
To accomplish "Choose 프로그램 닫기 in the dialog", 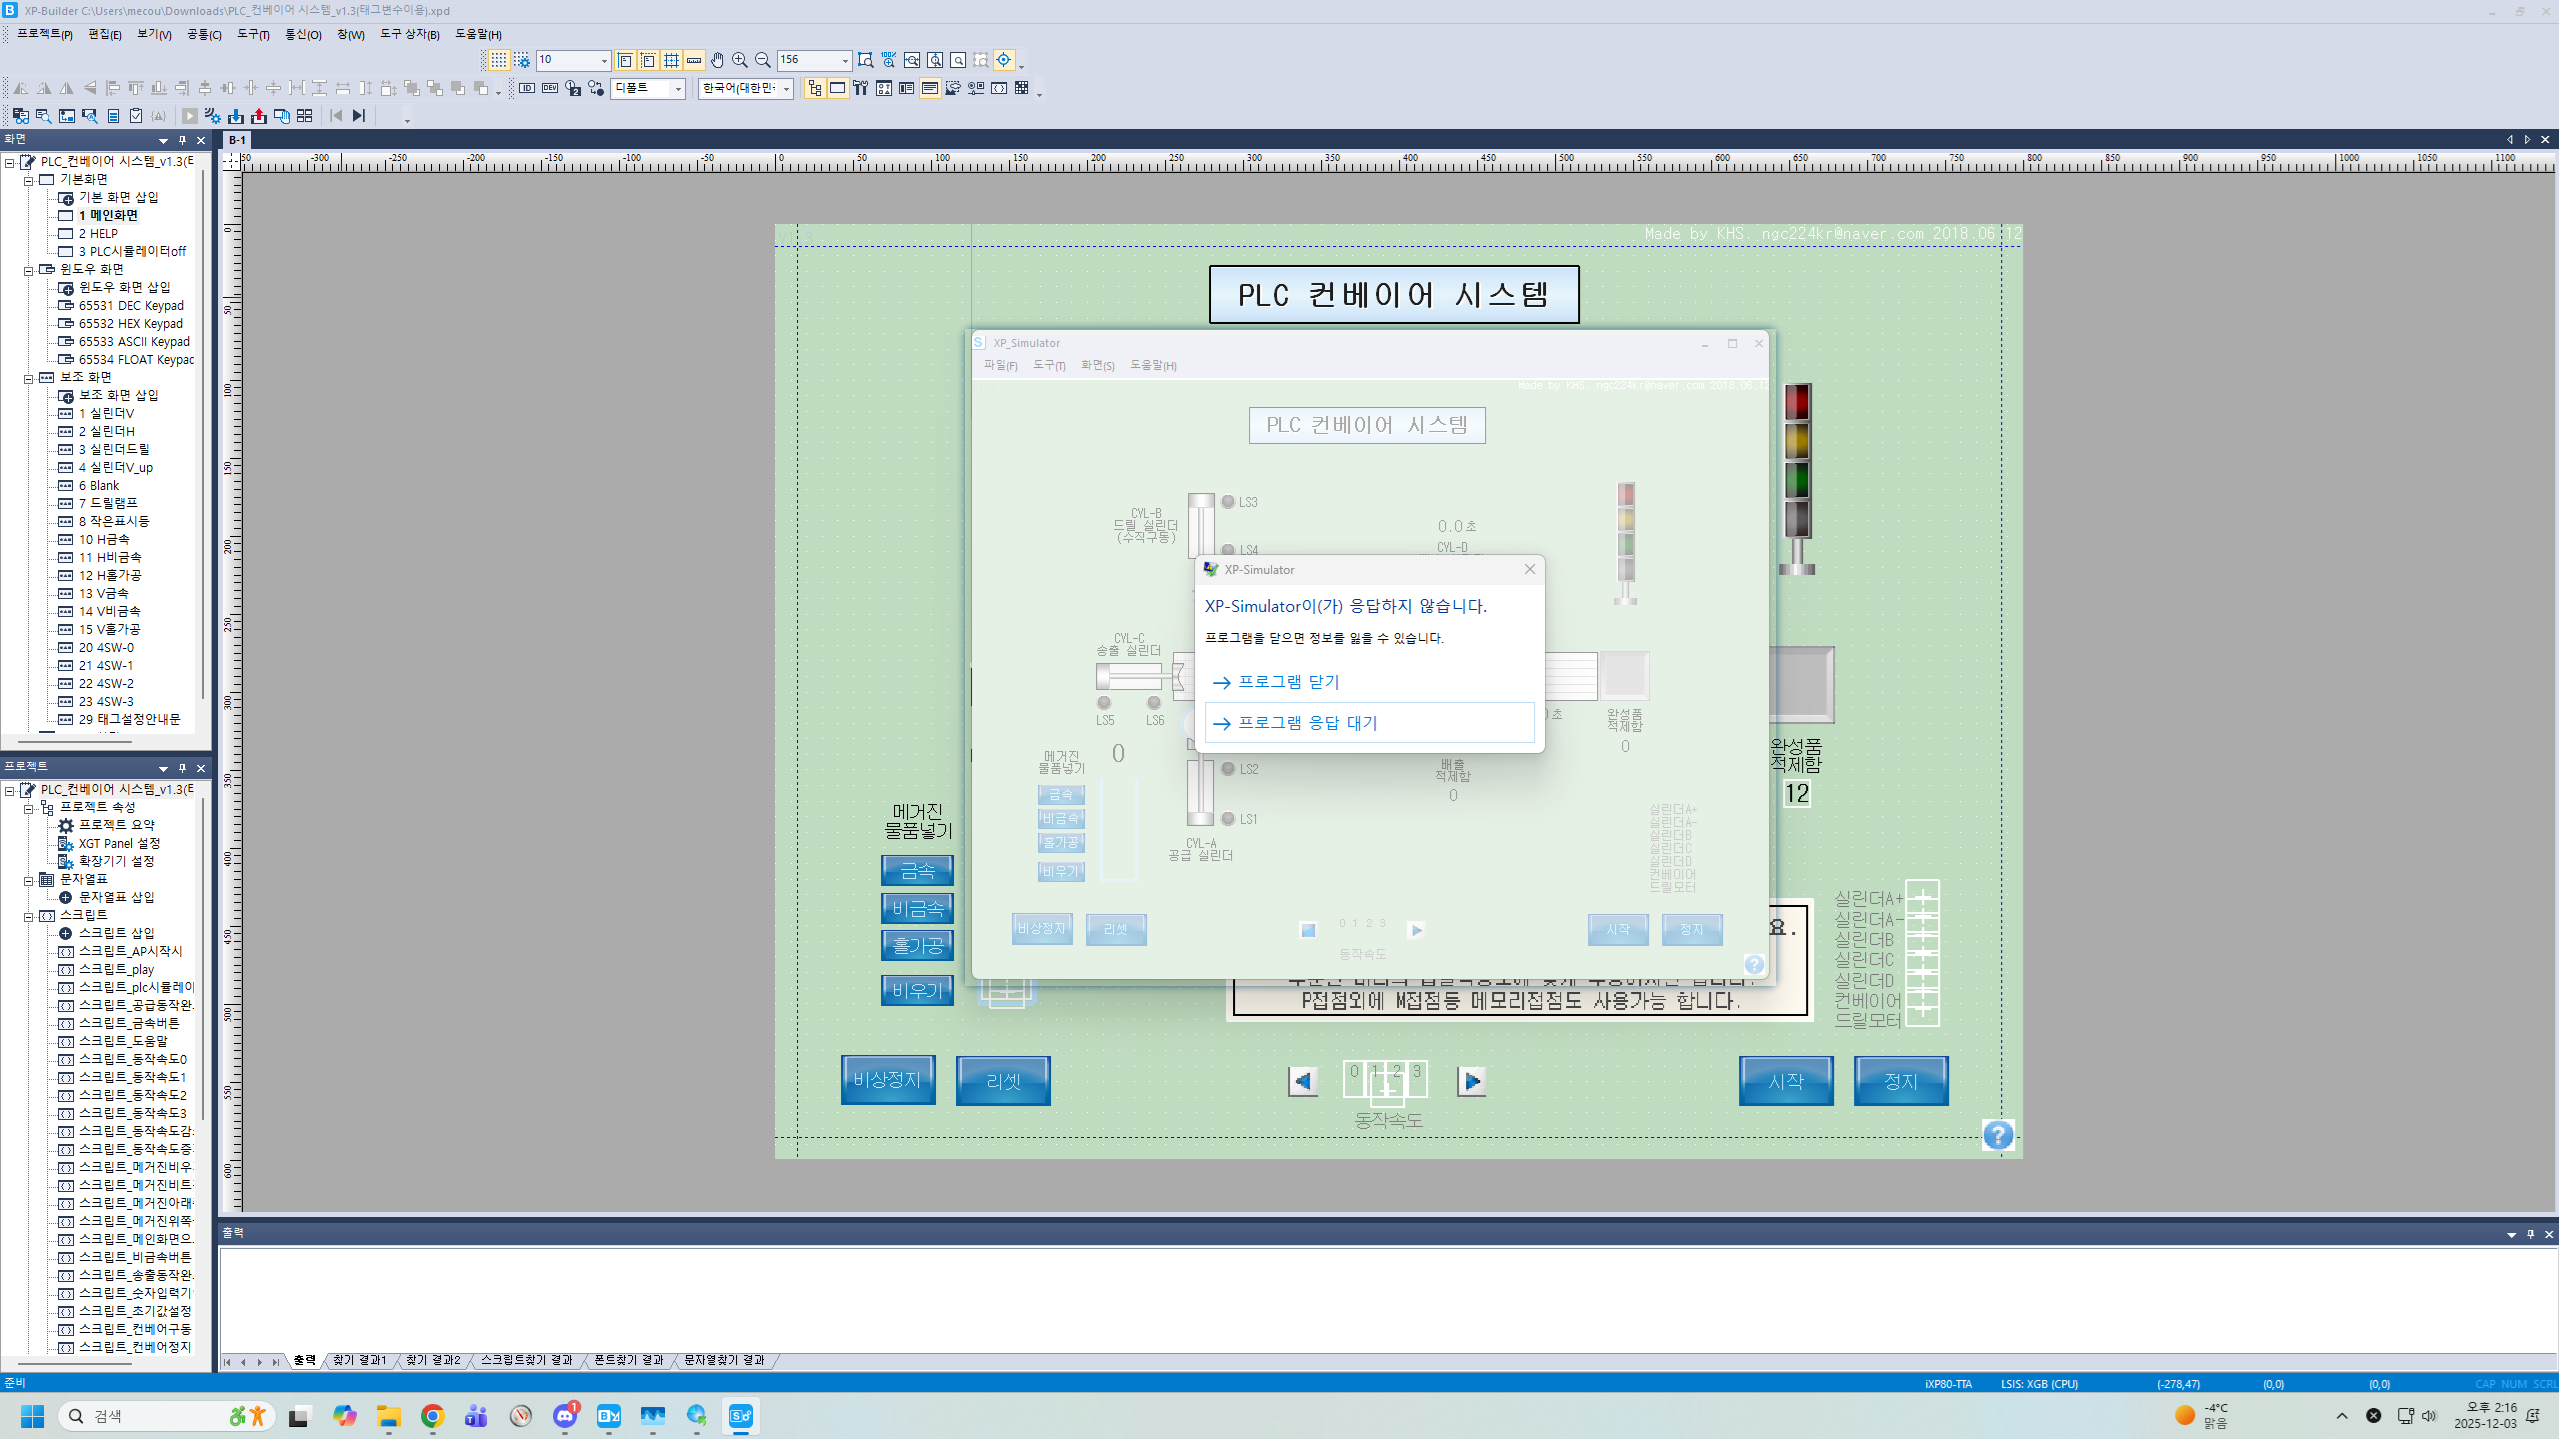I will point(1369,681).
